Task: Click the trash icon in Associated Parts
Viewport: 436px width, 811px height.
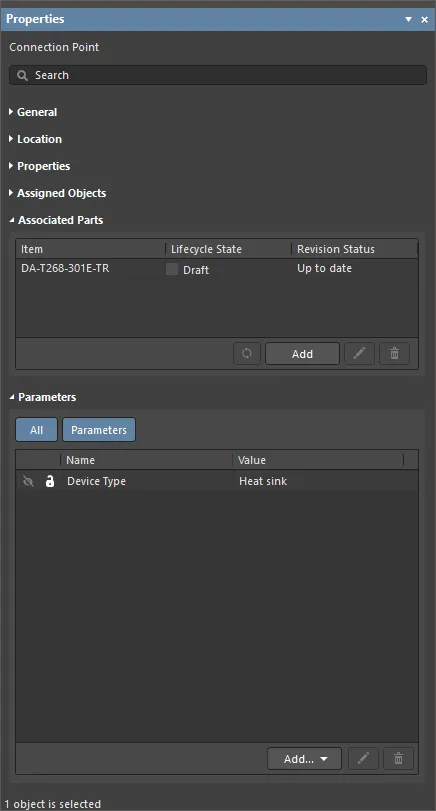Action: (395, 354)
